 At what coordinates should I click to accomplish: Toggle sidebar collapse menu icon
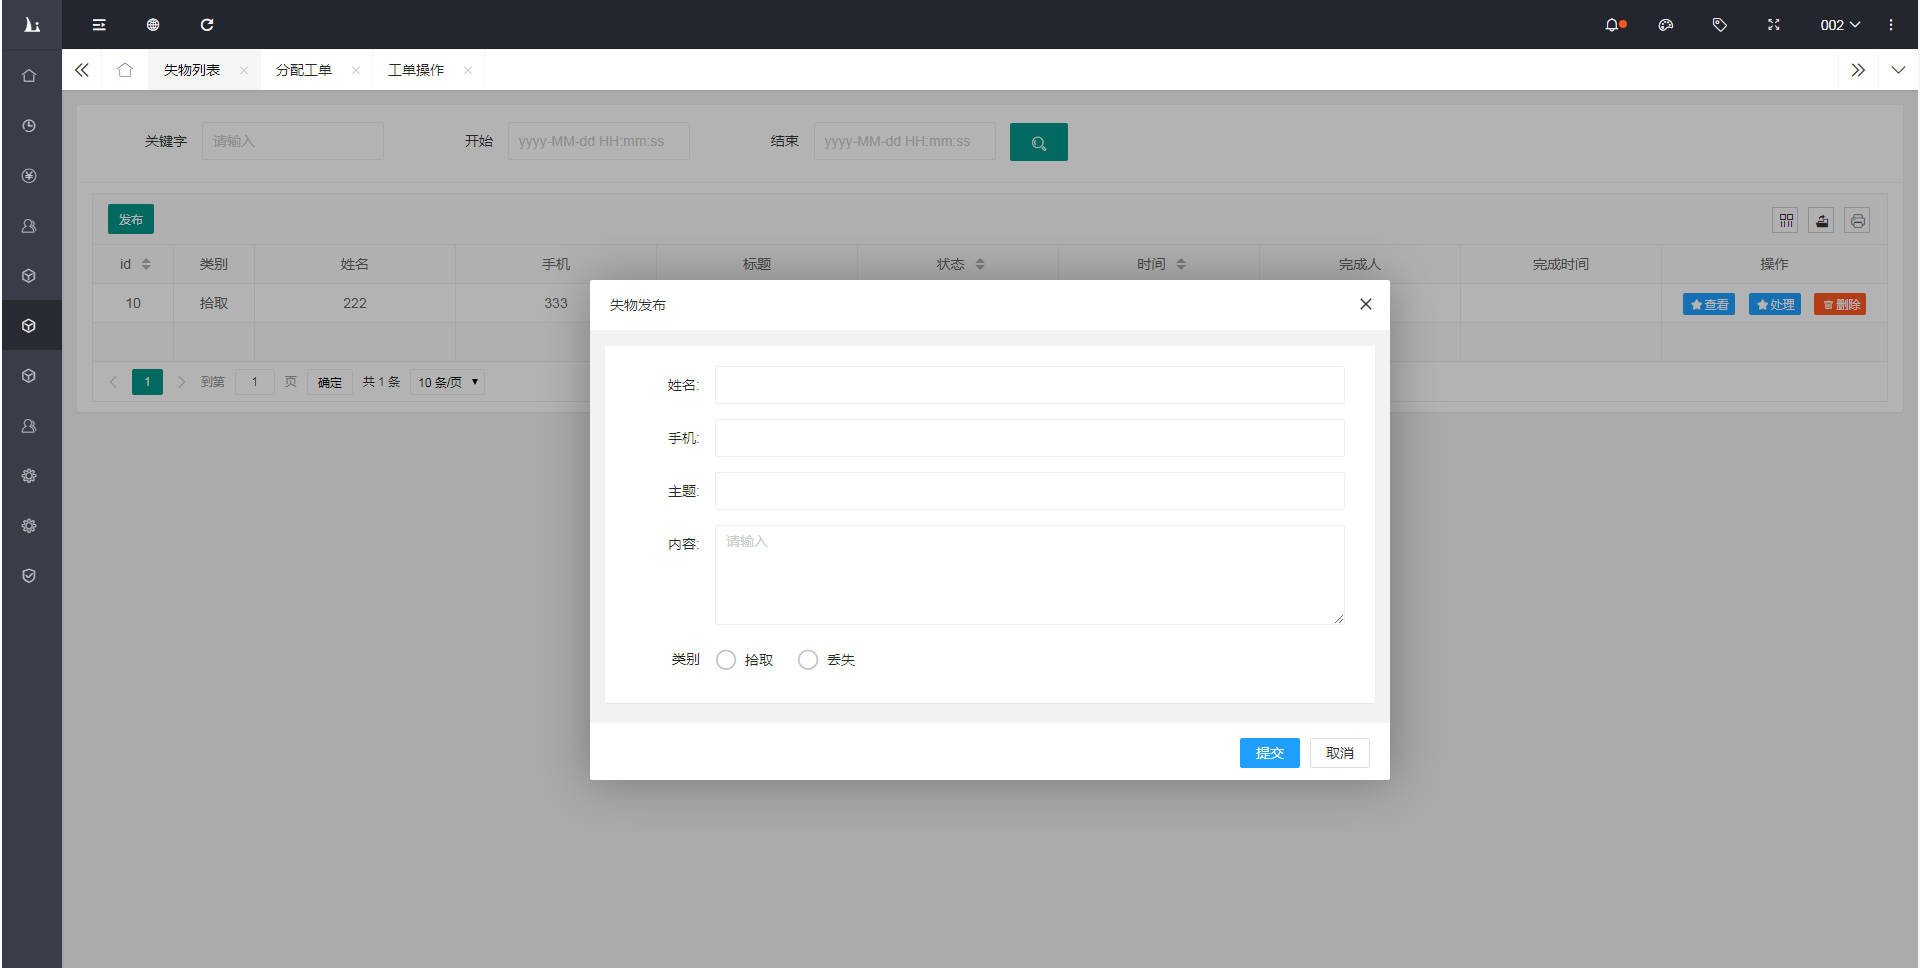click(99, 25)
